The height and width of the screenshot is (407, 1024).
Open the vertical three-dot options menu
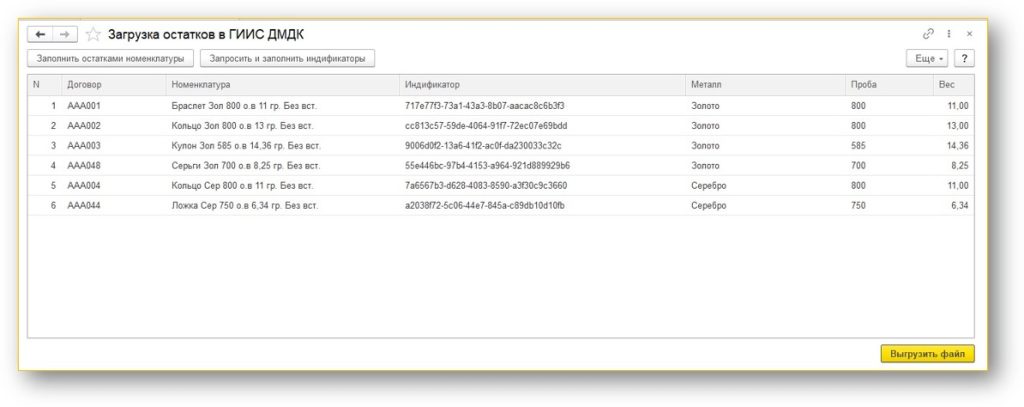tap(949, 34)
